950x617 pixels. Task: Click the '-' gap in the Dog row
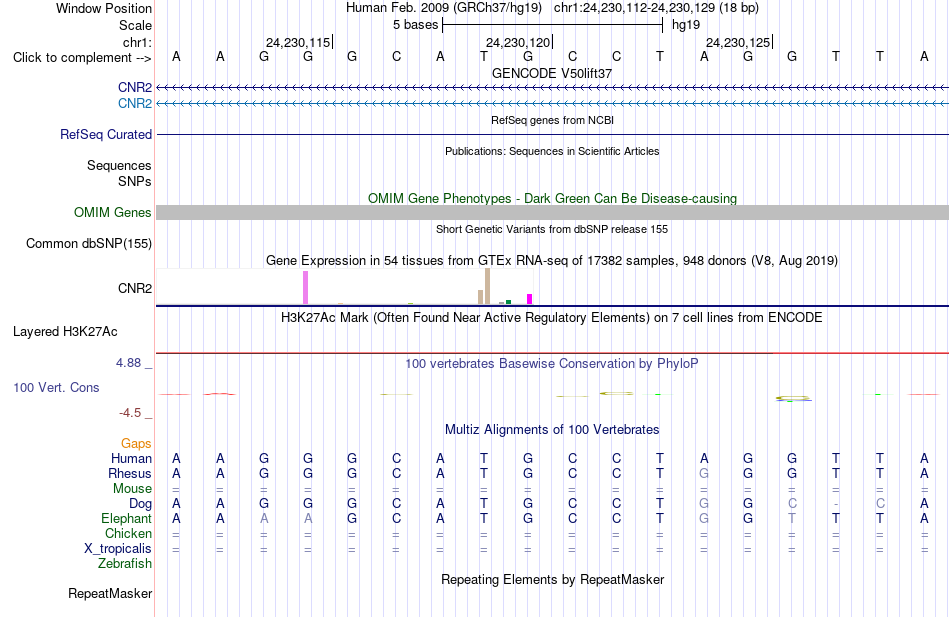(835, 504)
